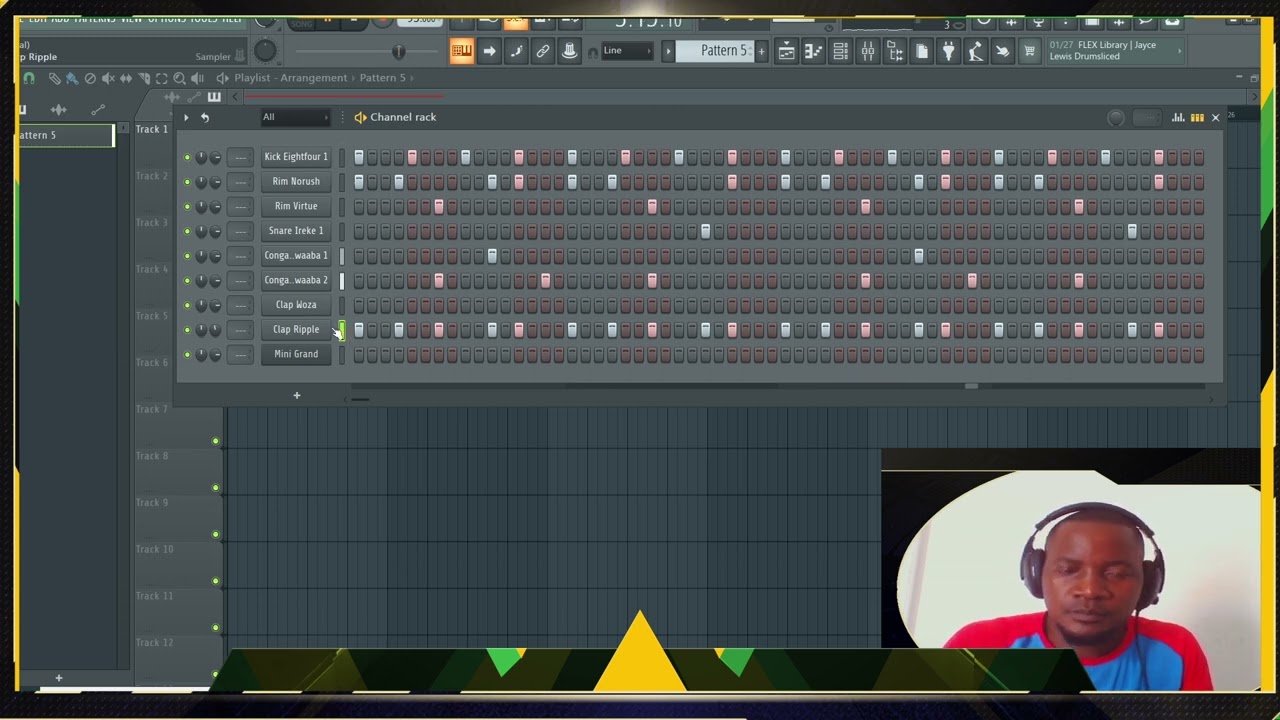Click the Arrangement breadcrumb in Playlist title
The width and height of the screenshot is (1280, 720).
point(314,78)
